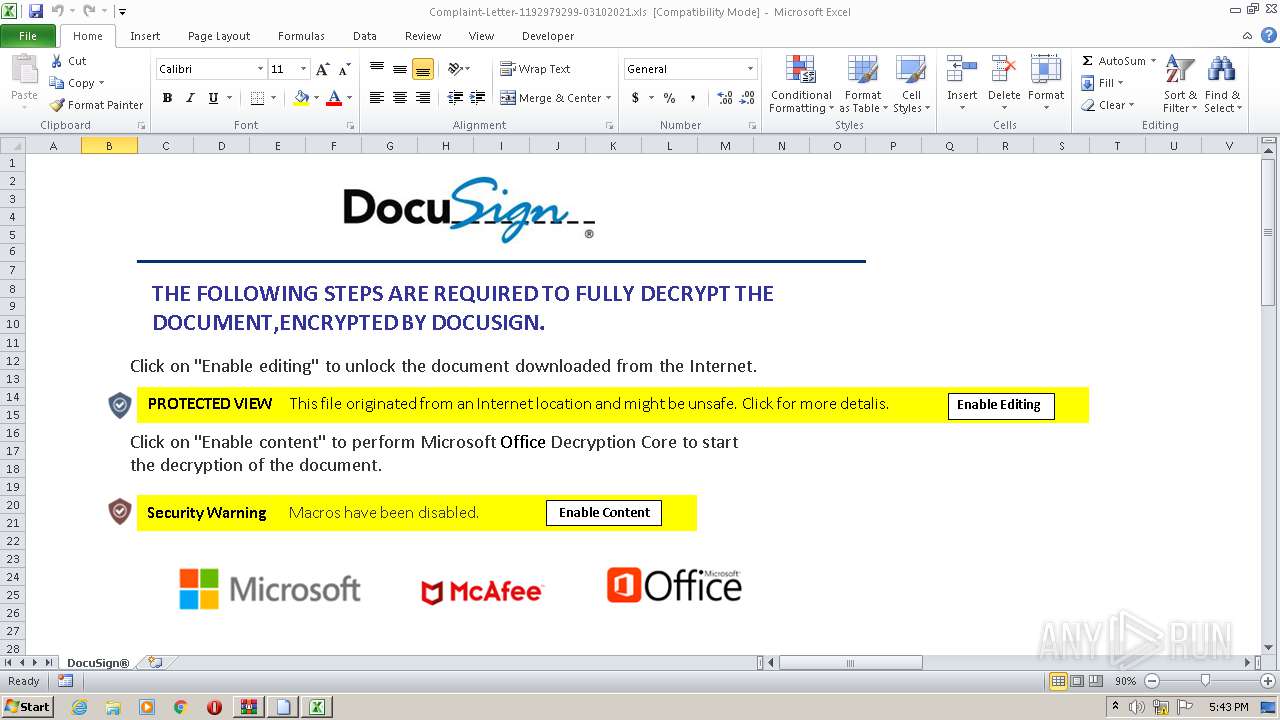Switch to the Formulas tab
The height and width of the screenshot is (720, 1280).
coord(301,36)
